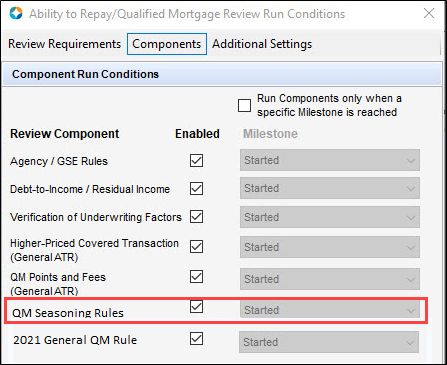
Task: Open 2021 General QM Rule milestone dropdown
Action: click(329, 342)
